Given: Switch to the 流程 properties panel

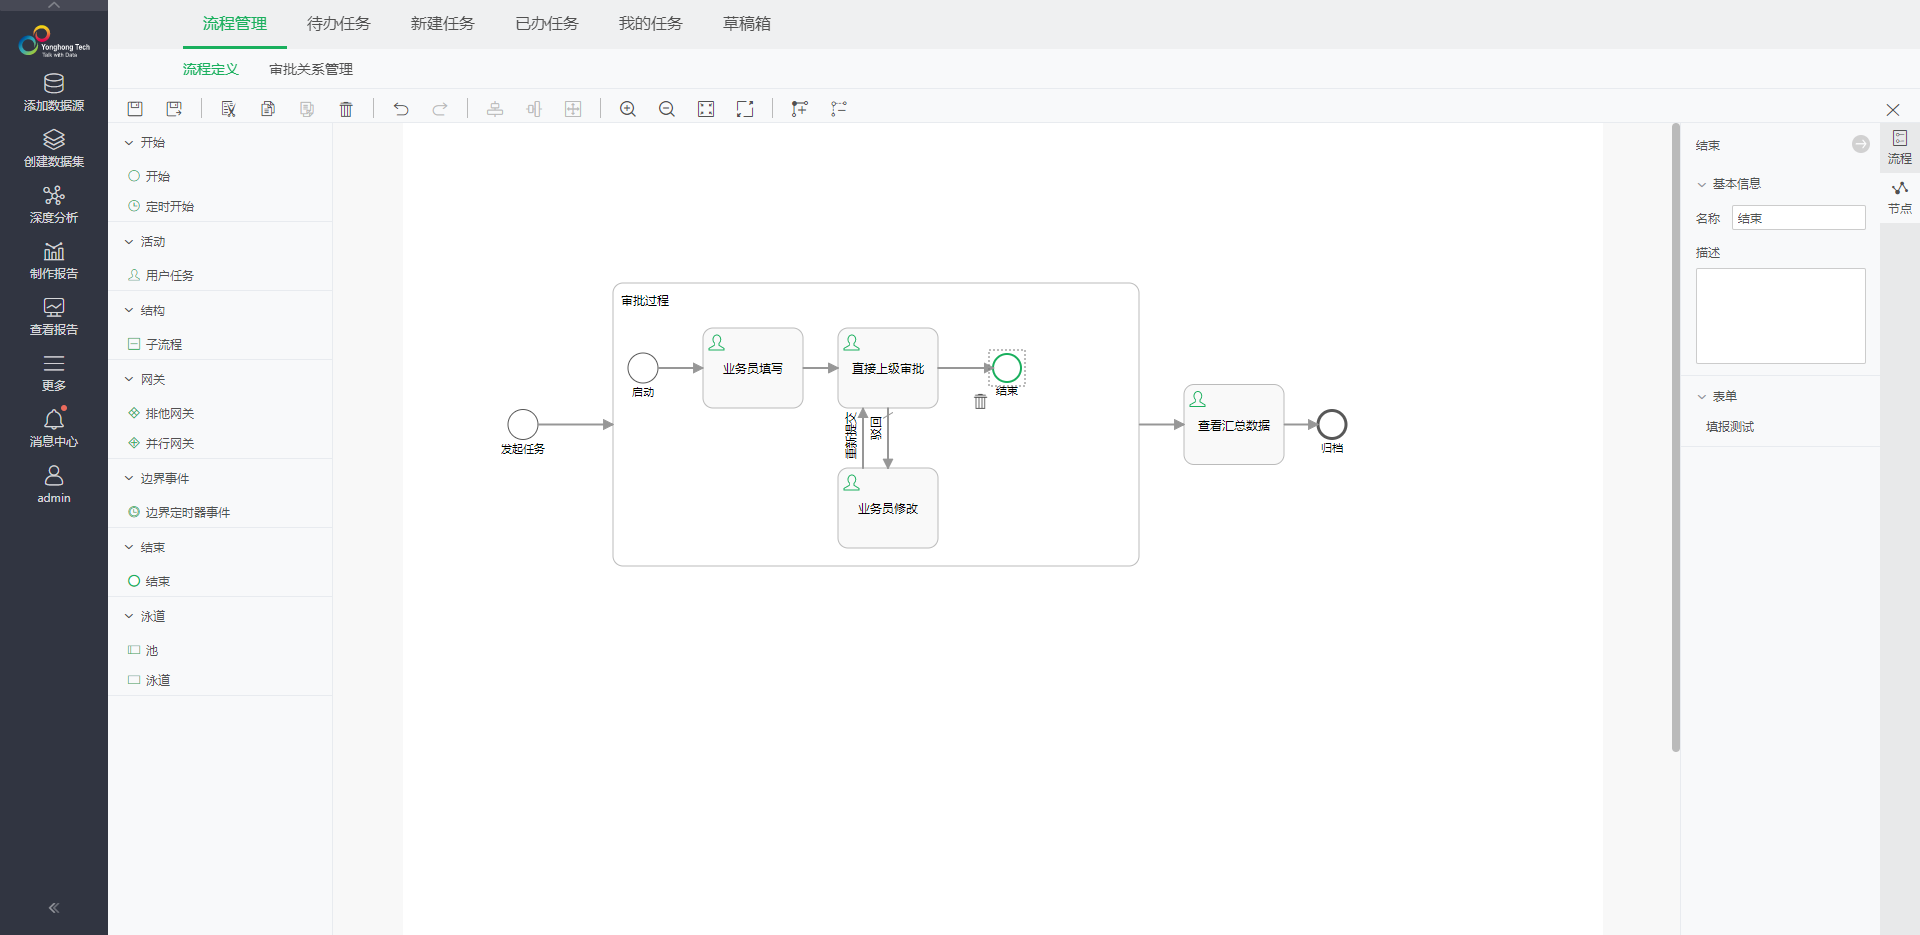Looking at the screenshot, I should [1899, 146].
